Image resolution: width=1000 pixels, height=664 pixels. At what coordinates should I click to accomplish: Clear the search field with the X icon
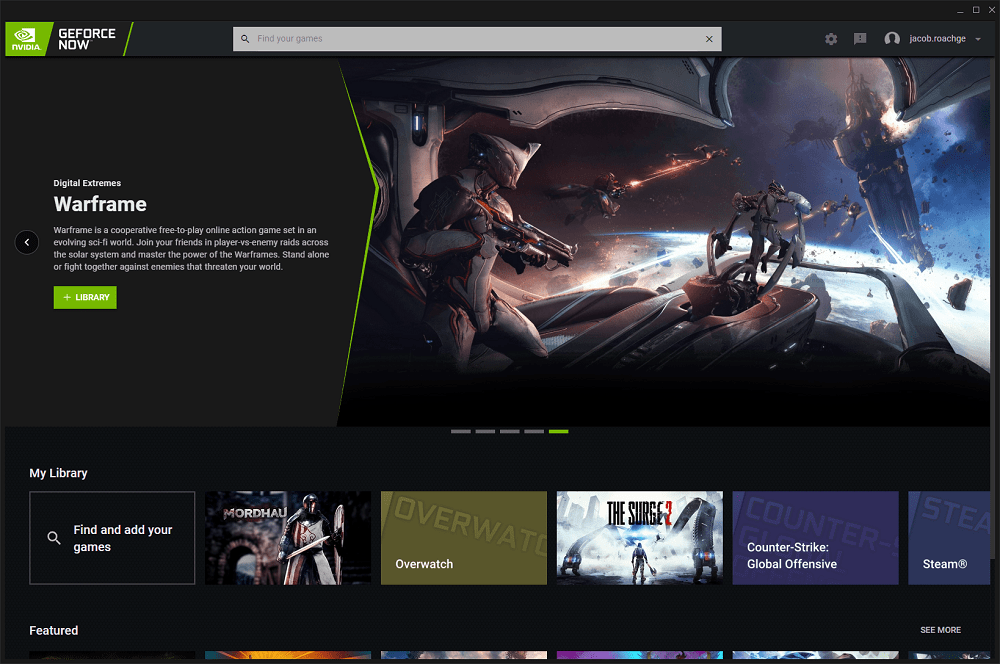point(709,39)
